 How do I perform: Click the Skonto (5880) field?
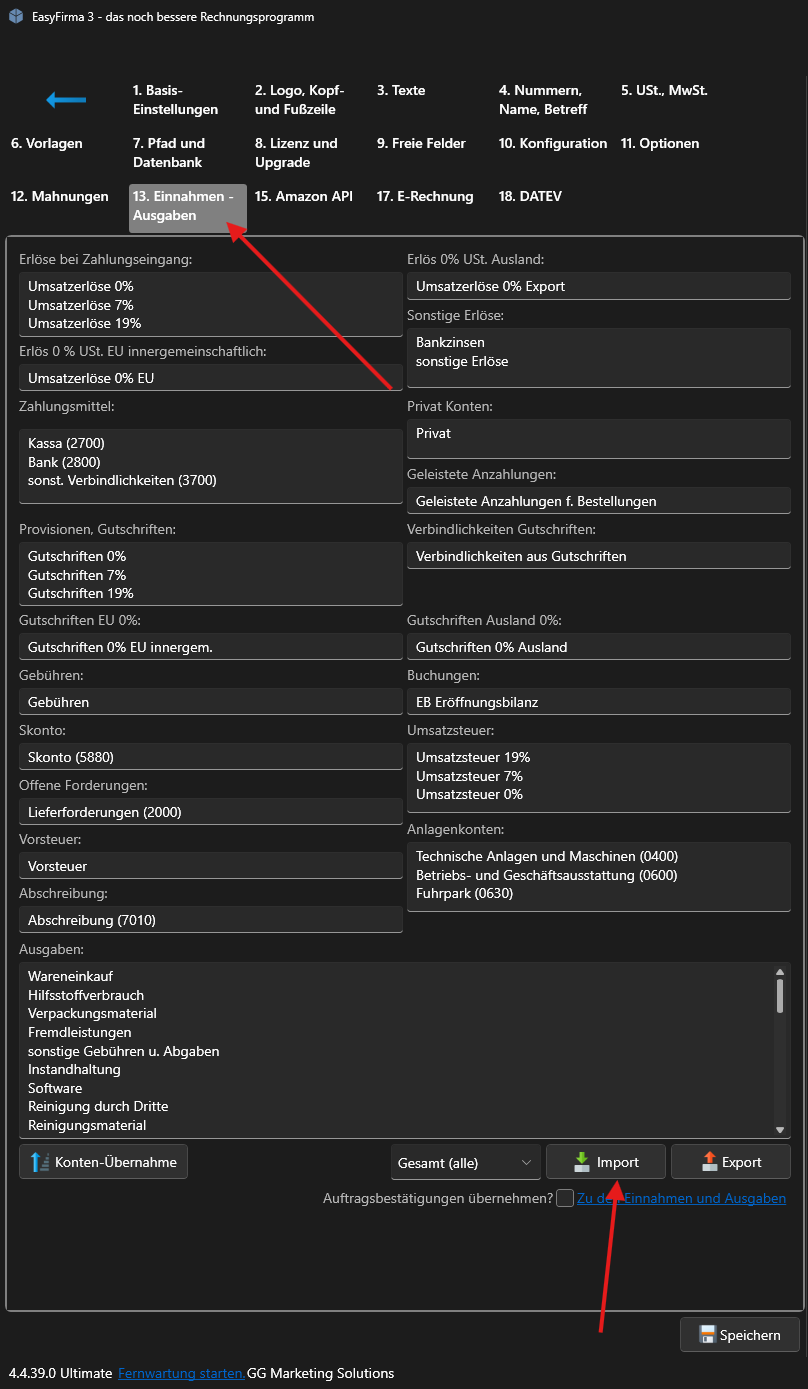pos(210,757)
